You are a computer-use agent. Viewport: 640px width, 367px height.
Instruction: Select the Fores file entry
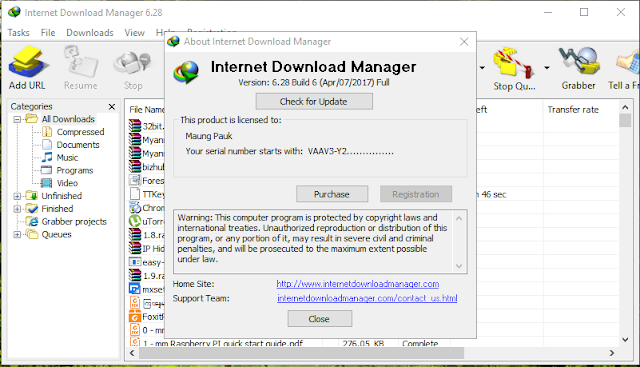click(147, 180)
